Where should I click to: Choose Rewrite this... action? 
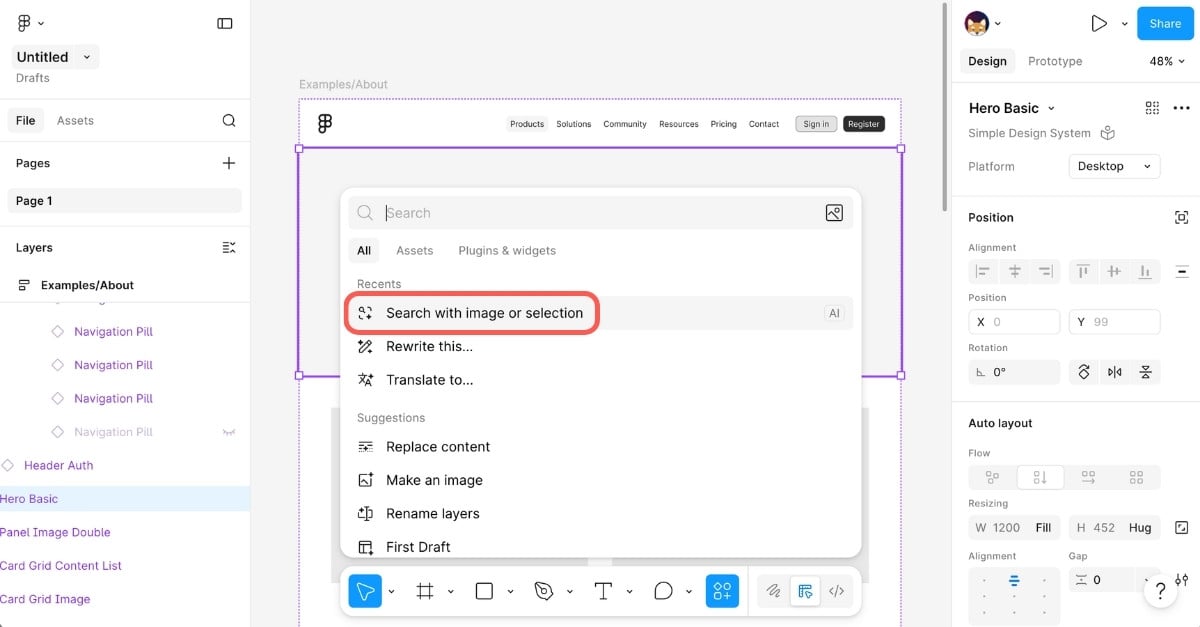600,346
